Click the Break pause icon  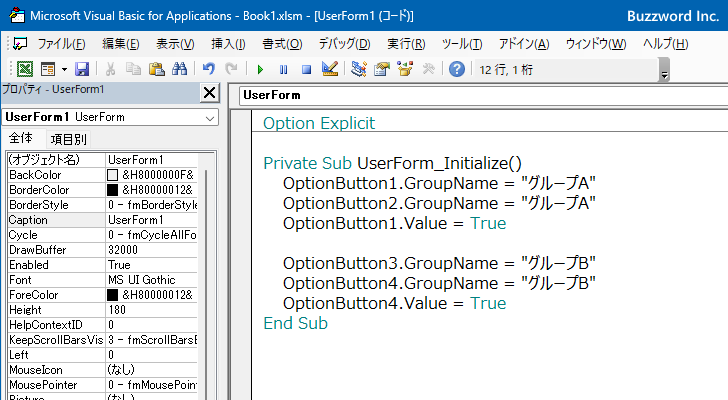(283, 70)
